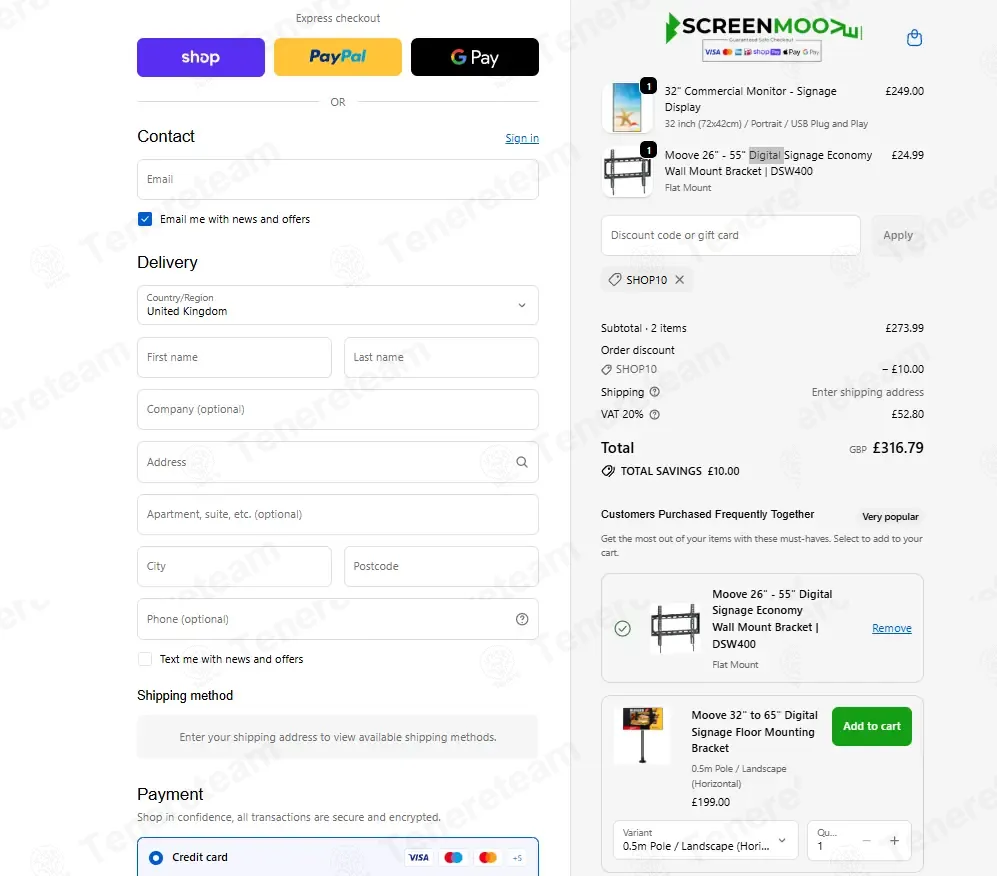The width and height of the screenshot is (997, 876).
Task: Check Text me with news and offers
Action: pyautogui.click(x=145, y=659)
